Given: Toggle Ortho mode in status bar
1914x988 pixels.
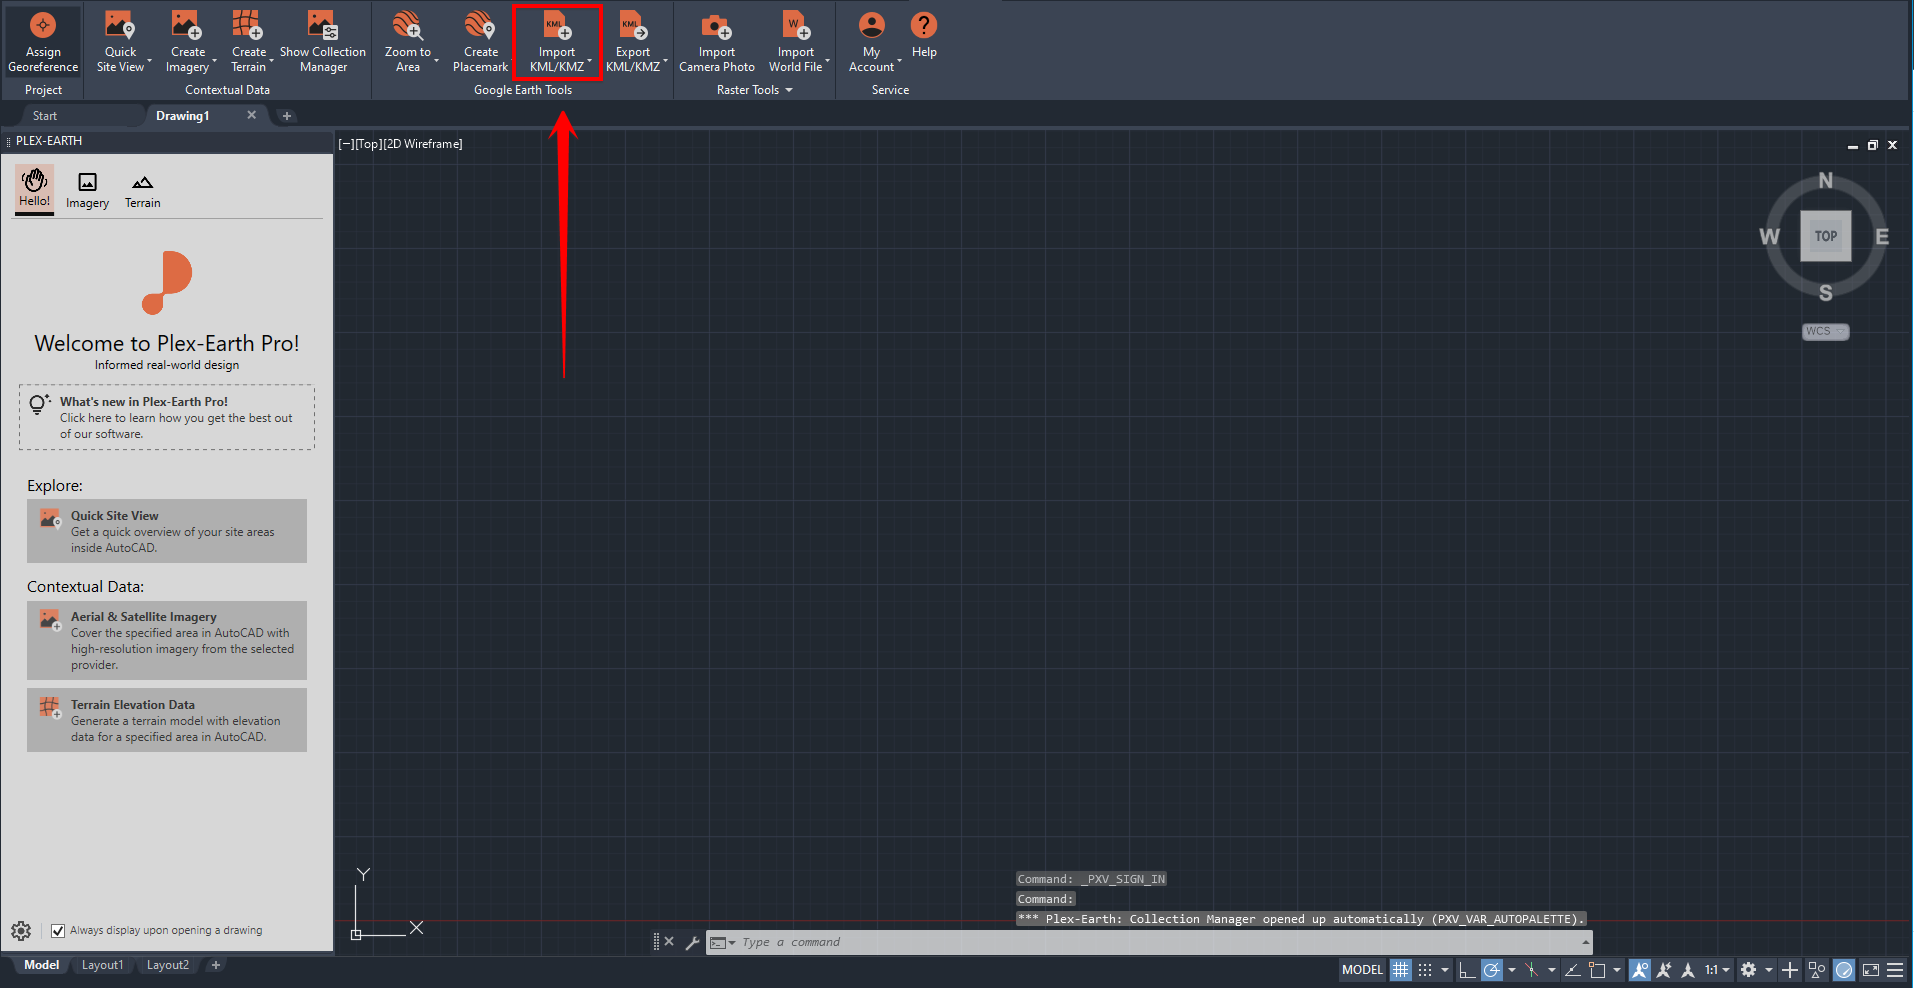Looking at the screenshot, I should pyautogui.click(x=1466, y=970).
